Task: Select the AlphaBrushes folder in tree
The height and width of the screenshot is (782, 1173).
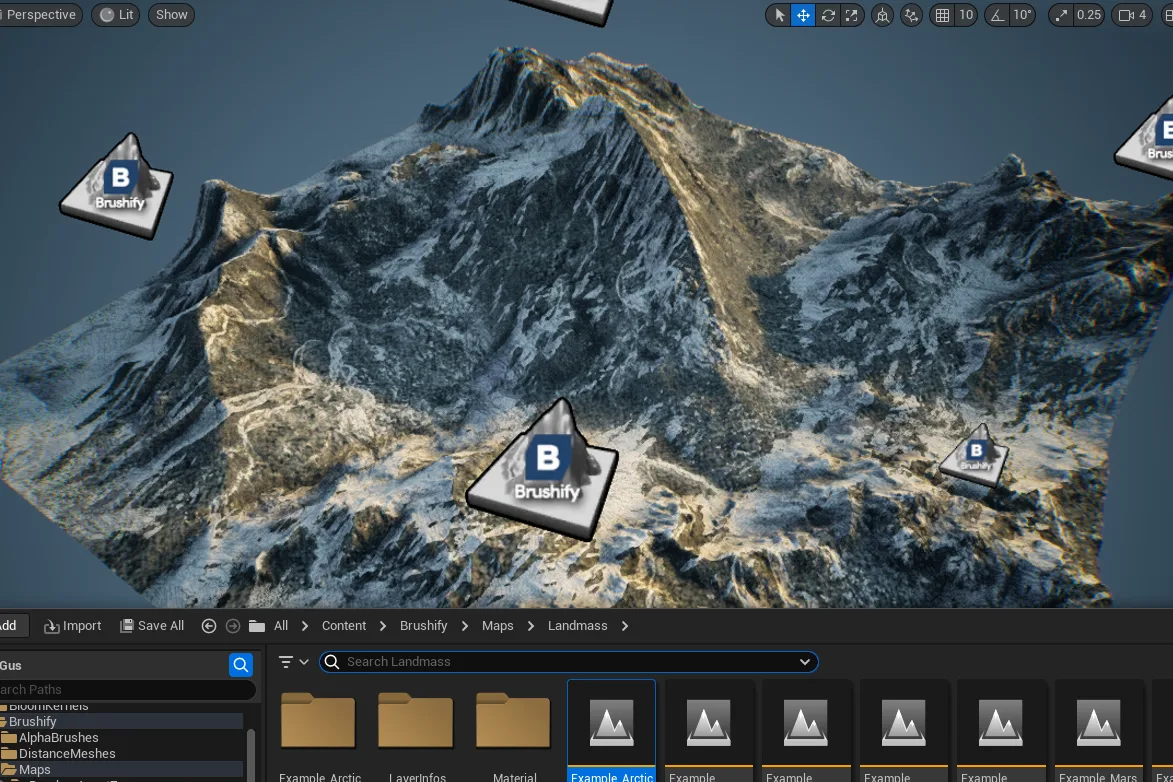Action: (58, 738)
